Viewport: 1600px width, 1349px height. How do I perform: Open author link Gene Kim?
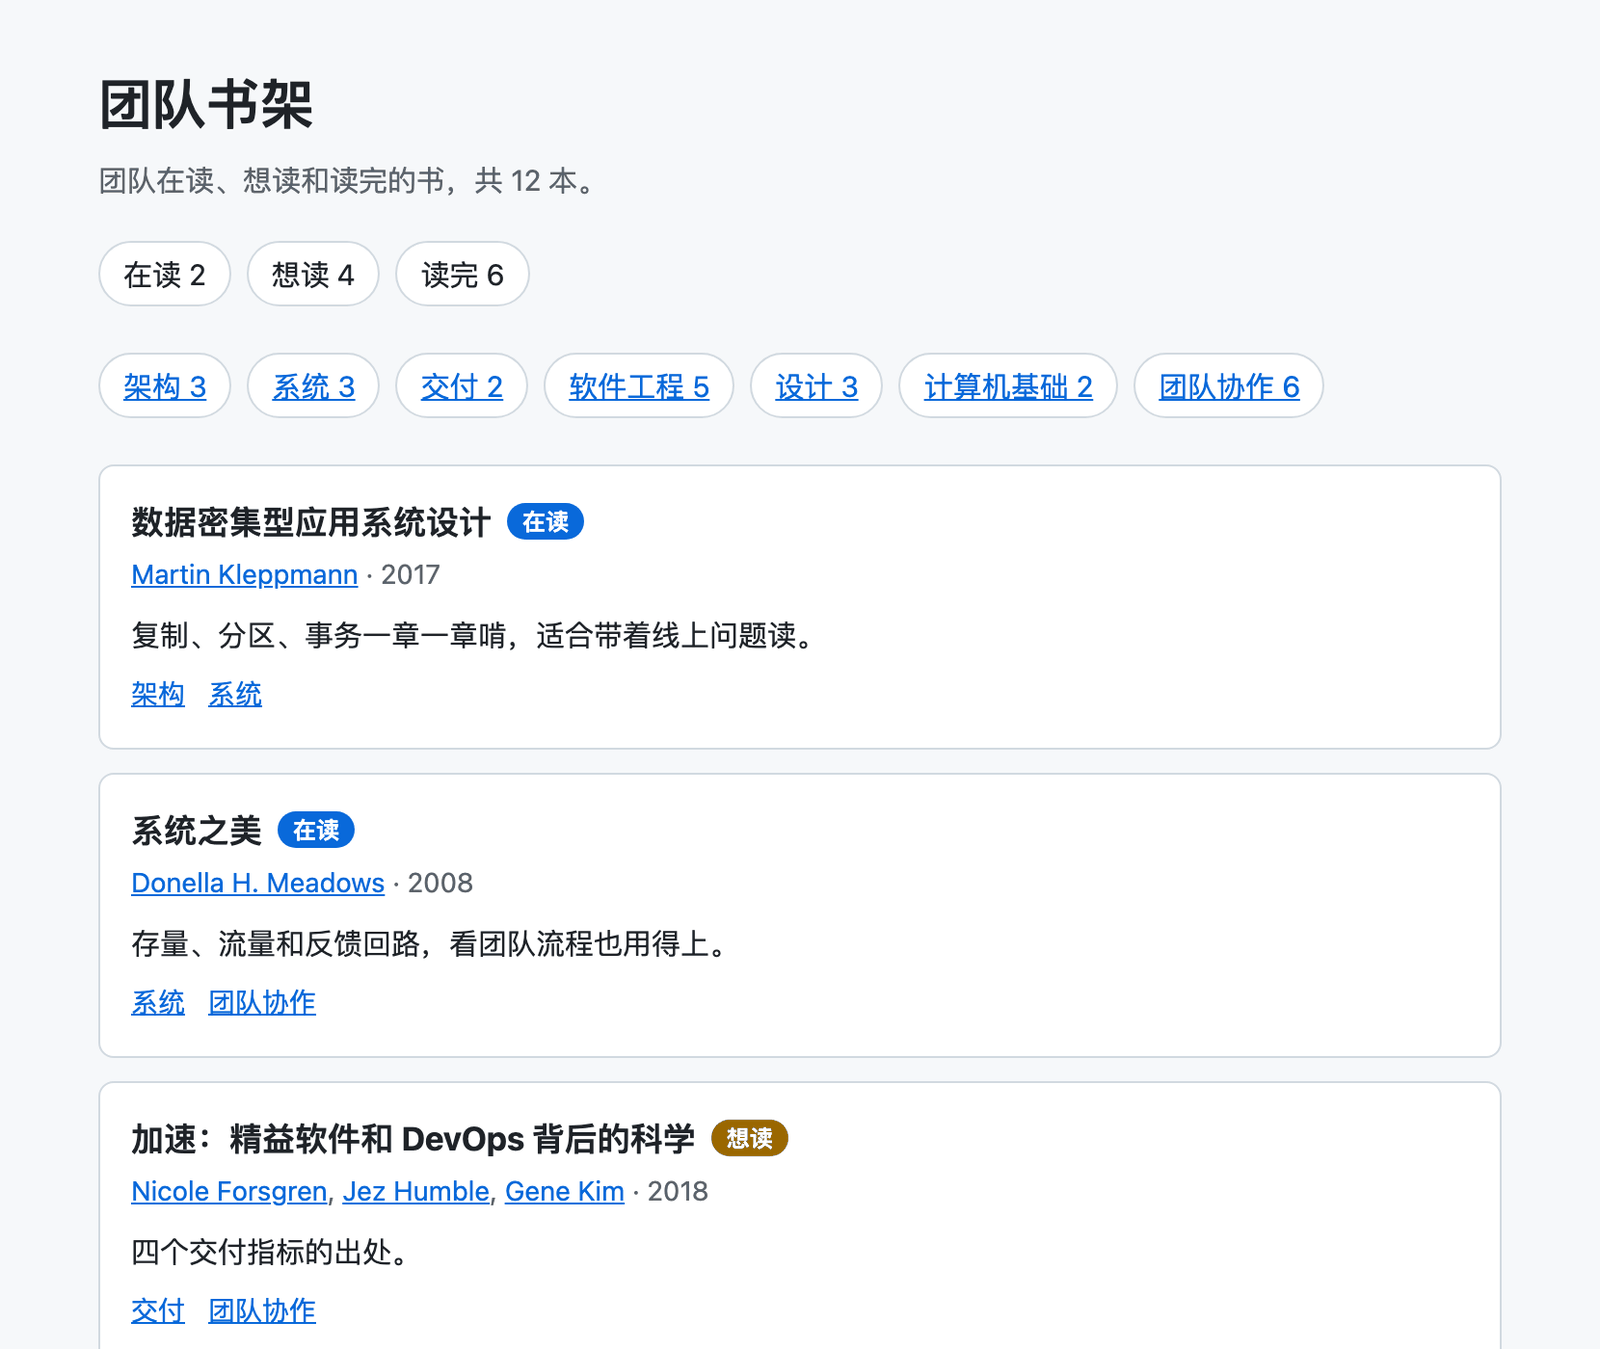564,1191
